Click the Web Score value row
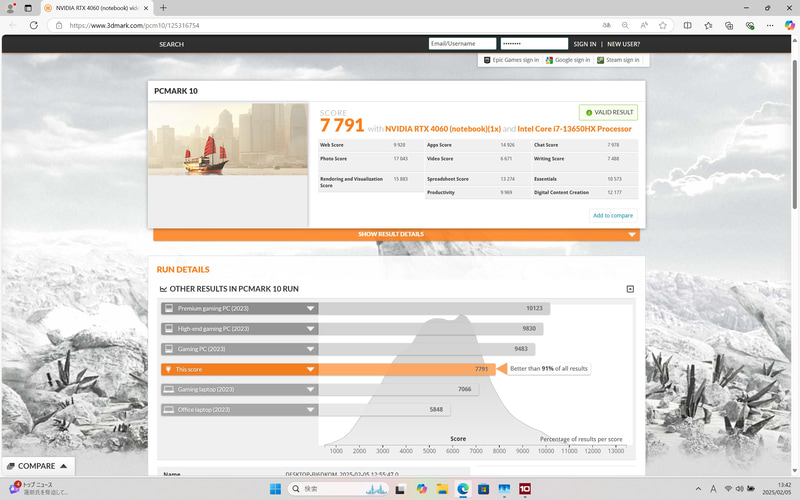Screen dimensions: 800x500 click(370, 145)
